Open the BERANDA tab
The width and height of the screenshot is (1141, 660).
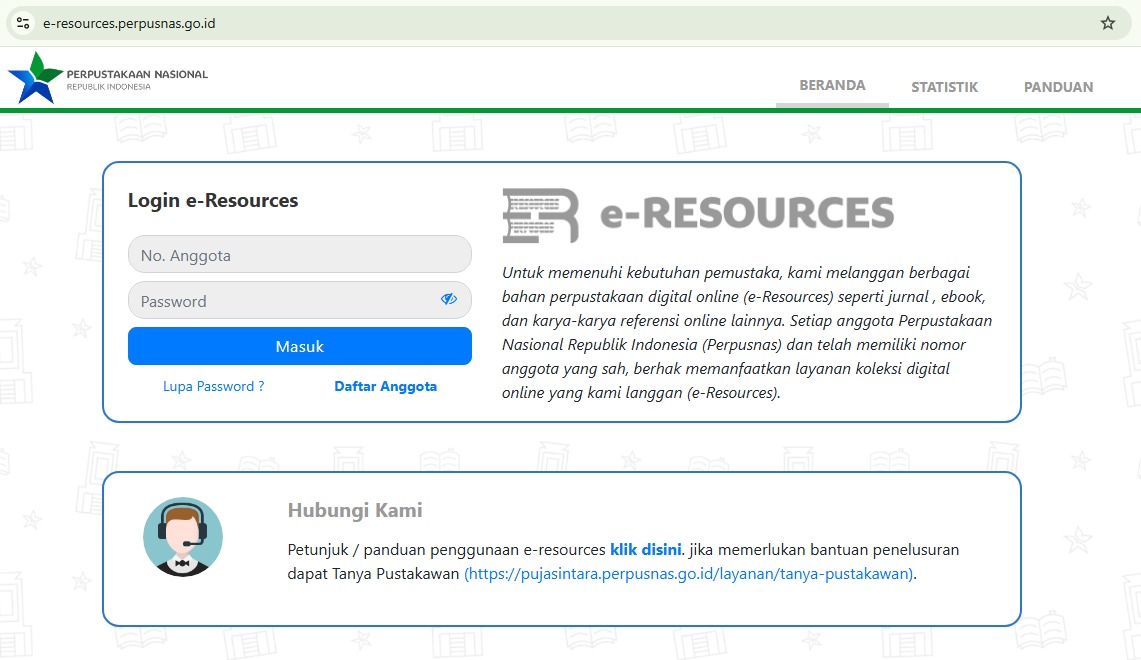point(832,86)
